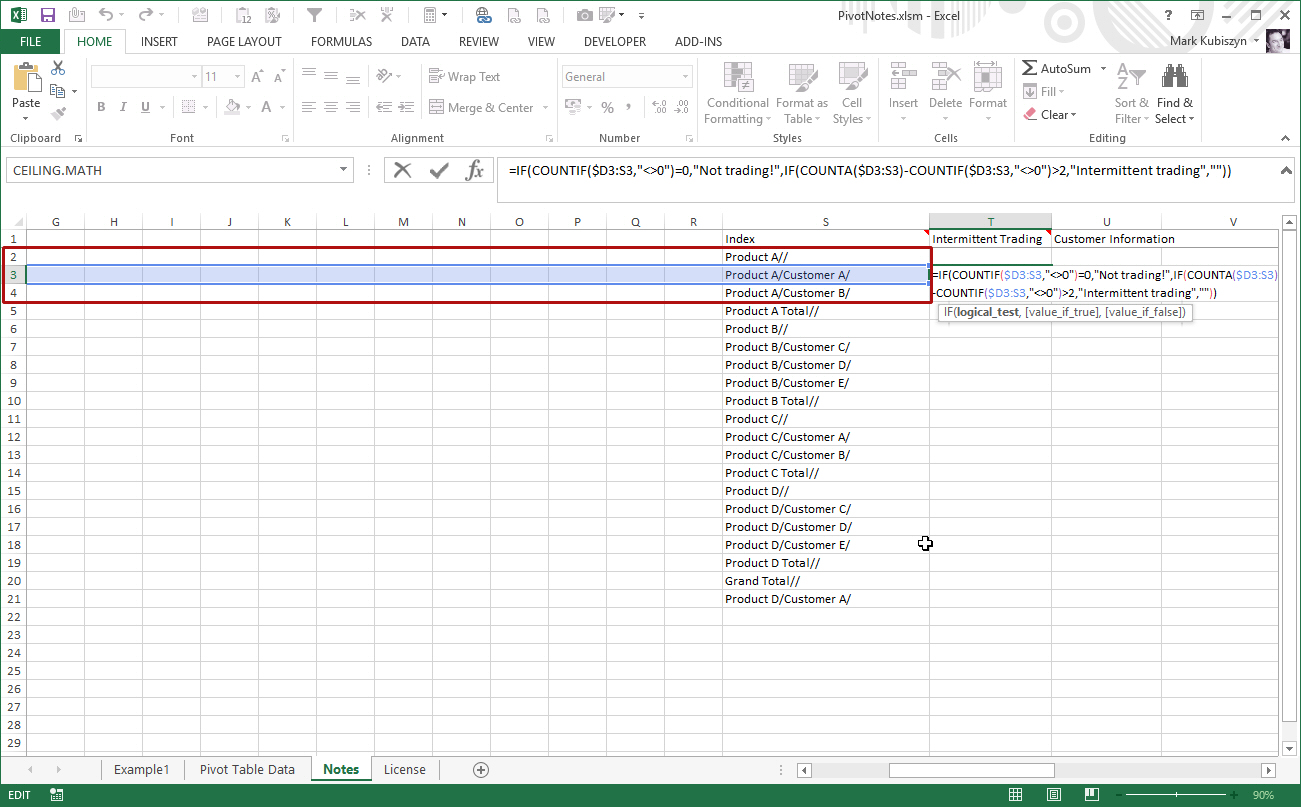Cut the selection with the scissors icon
Screen dimensions: 1301x807
[x=58, y=68]
